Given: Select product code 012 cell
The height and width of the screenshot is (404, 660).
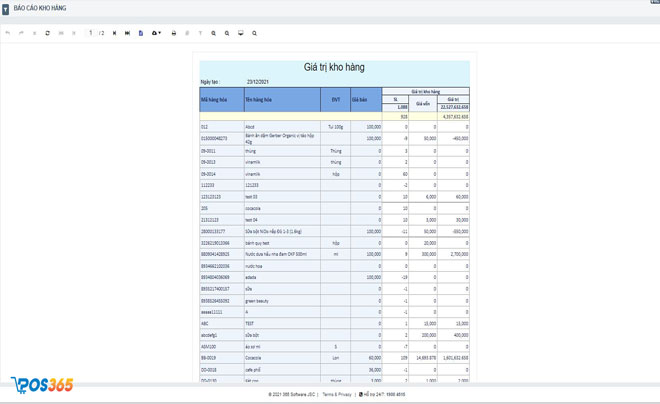Looking at the screenshot, I should [222, 127].
